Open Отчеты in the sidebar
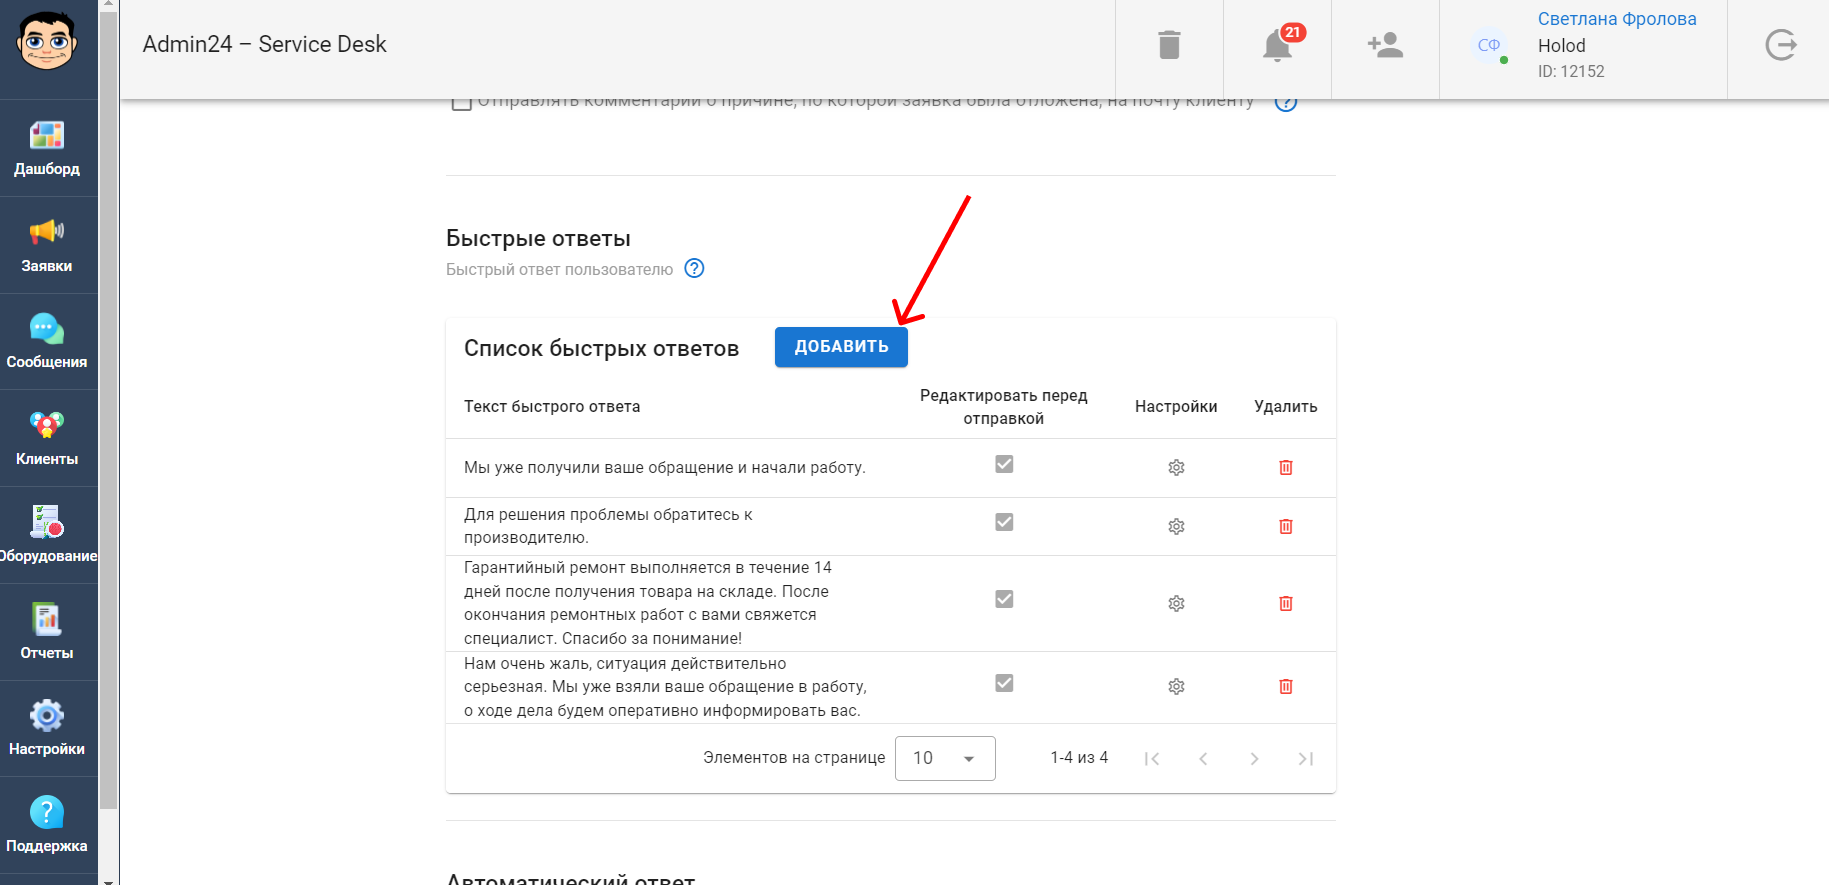The height and width of the screenshot is (885, 1829). (x=47, y=632)
